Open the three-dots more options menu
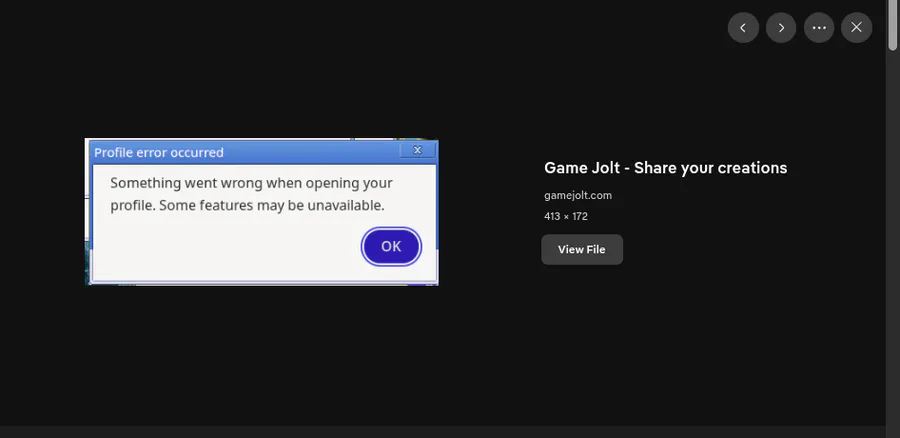900x438 pixels. point(819,28)
